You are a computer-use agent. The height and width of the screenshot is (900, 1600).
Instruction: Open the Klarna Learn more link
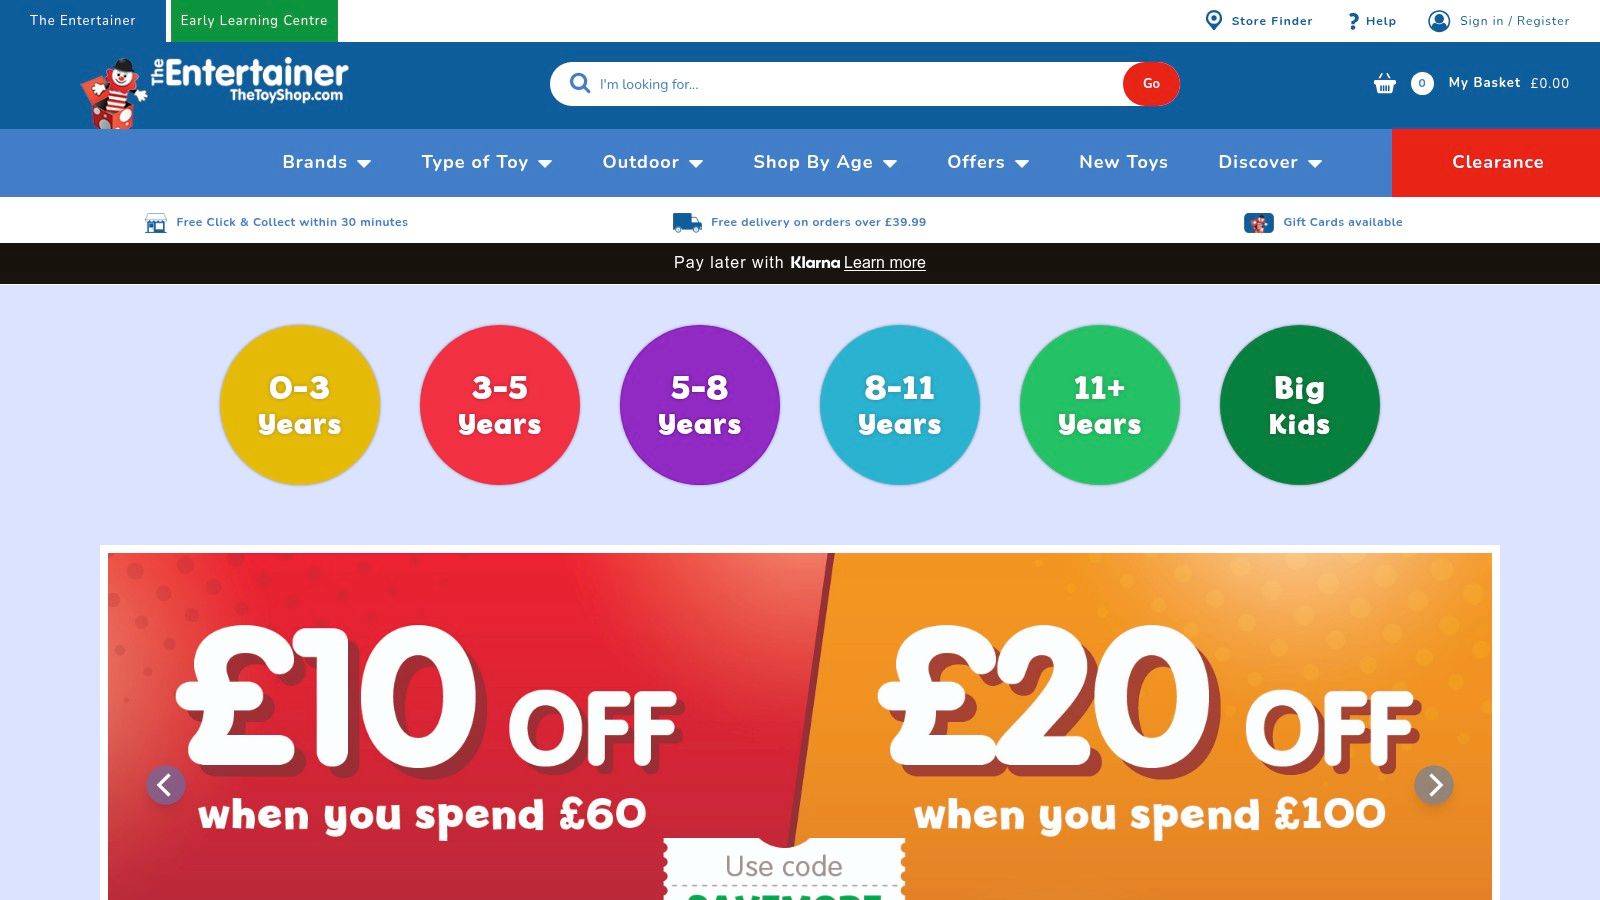(884, 263)
